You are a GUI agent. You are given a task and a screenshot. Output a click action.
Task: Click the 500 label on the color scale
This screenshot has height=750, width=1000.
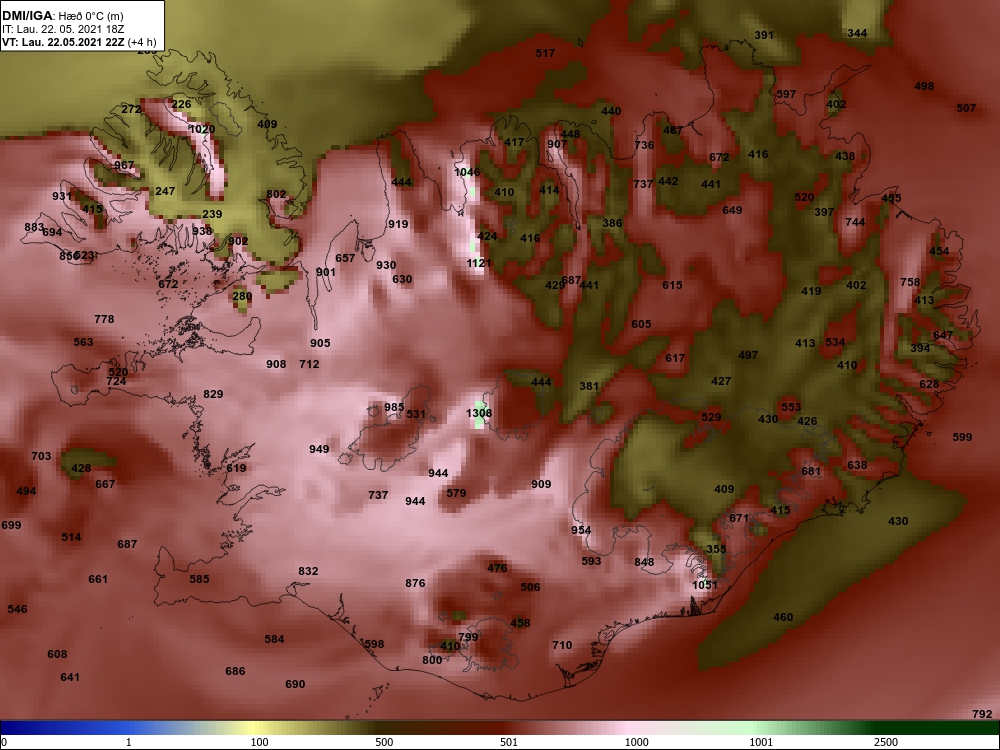384,742
